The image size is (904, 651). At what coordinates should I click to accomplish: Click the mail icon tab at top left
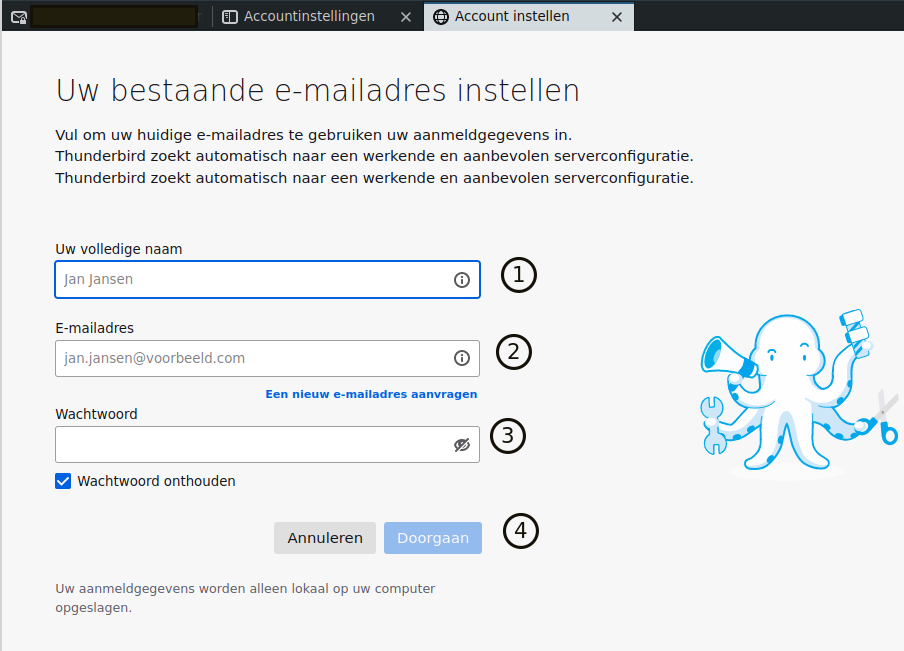(x=18, y=17)
